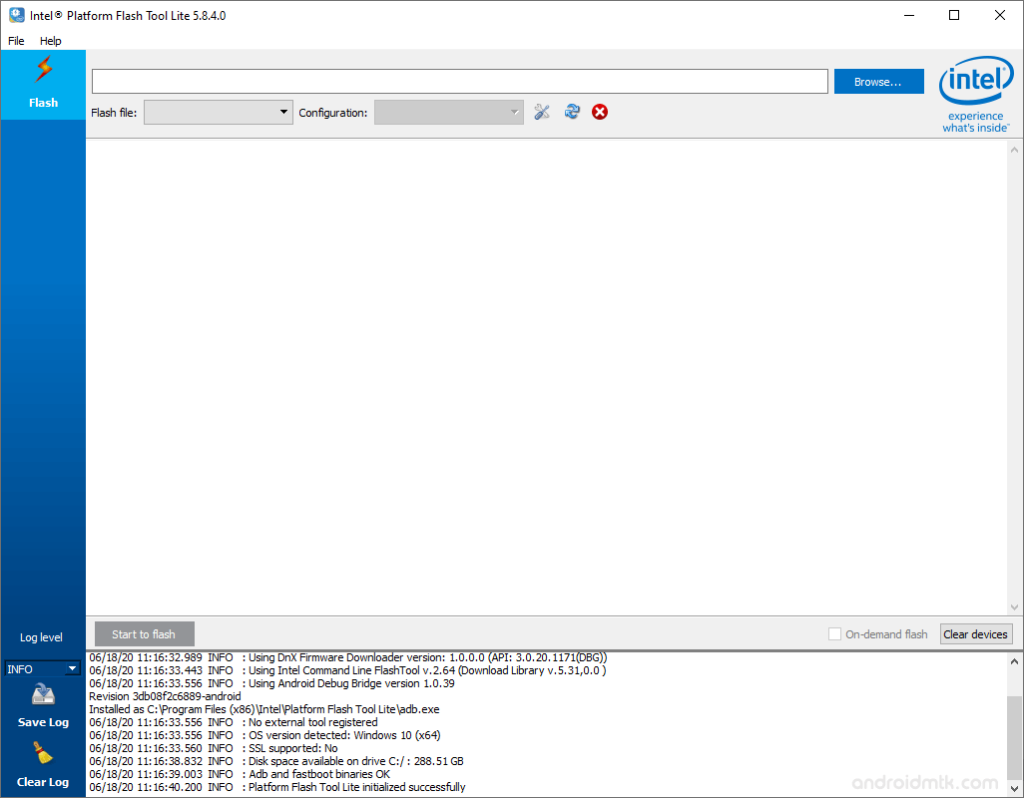This screenshot has height=798, width=1024.
Task: Change the log level from INFO dropdown
Action: pyautogui.click(x=42, y=668)
